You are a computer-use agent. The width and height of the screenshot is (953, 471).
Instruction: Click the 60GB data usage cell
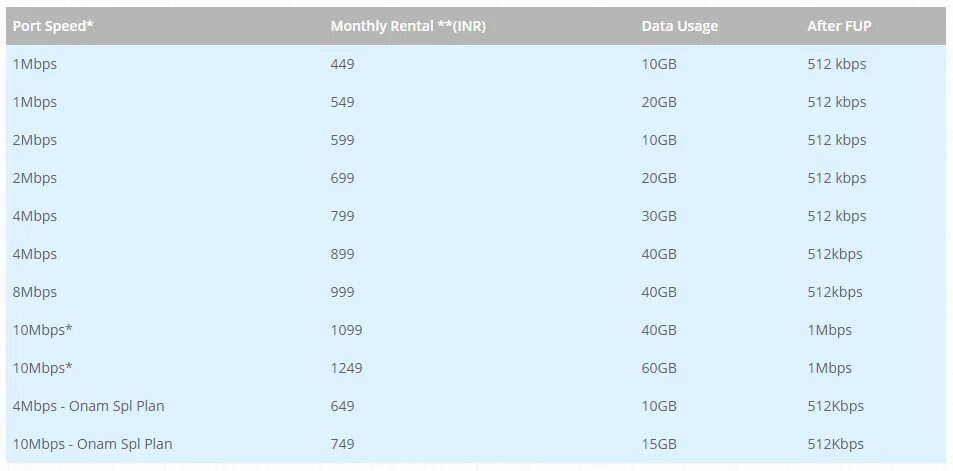point(659,368)
